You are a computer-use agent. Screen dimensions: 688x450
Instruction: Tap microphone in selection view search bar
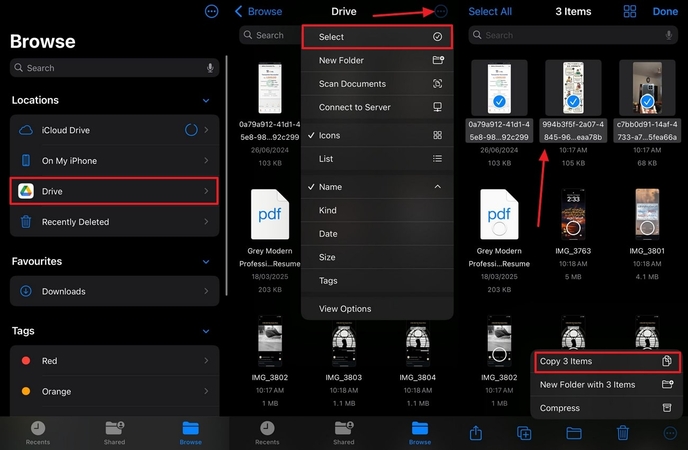(669, 35)
